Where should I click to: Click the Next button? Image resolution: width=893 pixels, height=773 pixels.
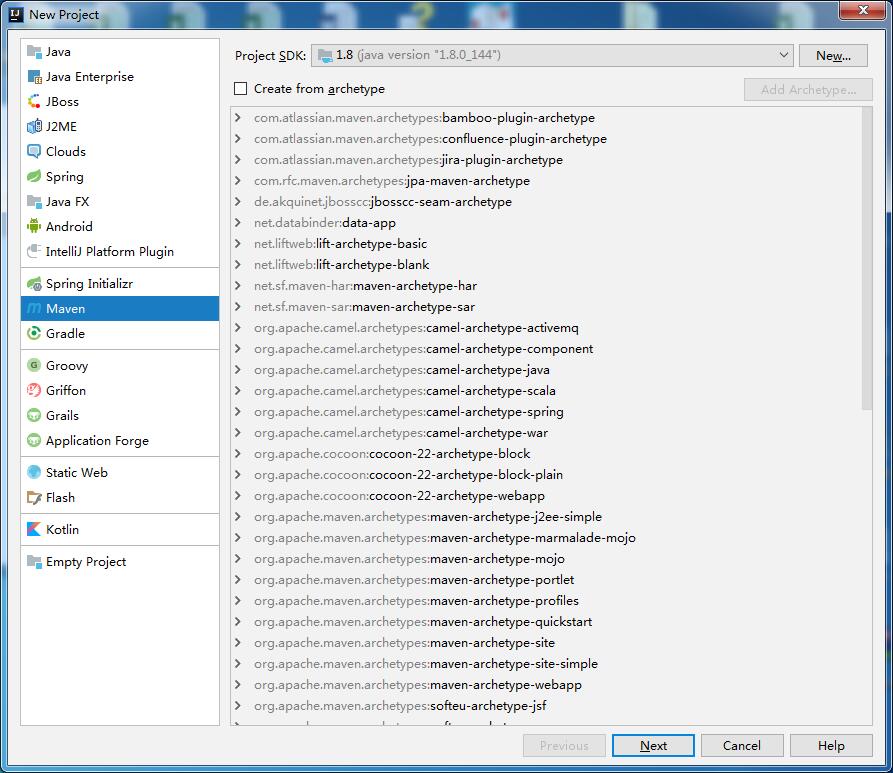pos(653,745)
